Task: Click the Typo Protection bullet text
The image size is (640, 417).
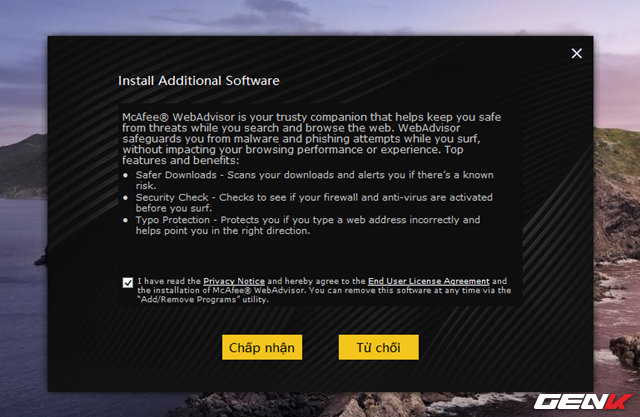Action: [x=308, y=225]
